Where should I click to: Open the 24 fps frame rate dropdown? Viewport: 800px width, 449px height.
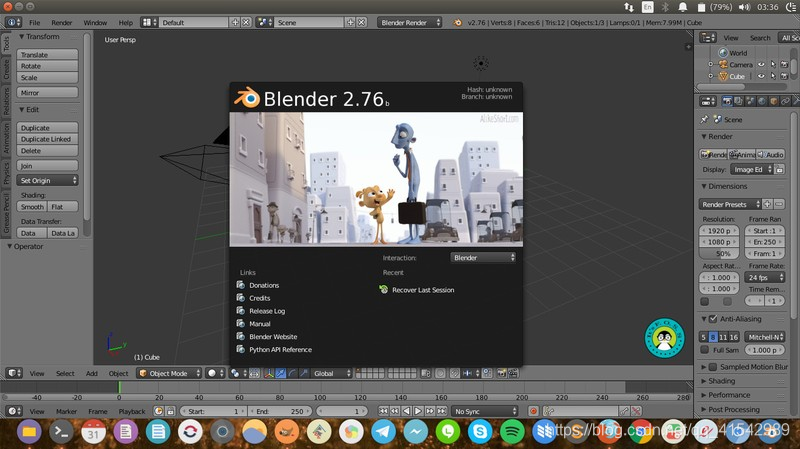[764, 277]
